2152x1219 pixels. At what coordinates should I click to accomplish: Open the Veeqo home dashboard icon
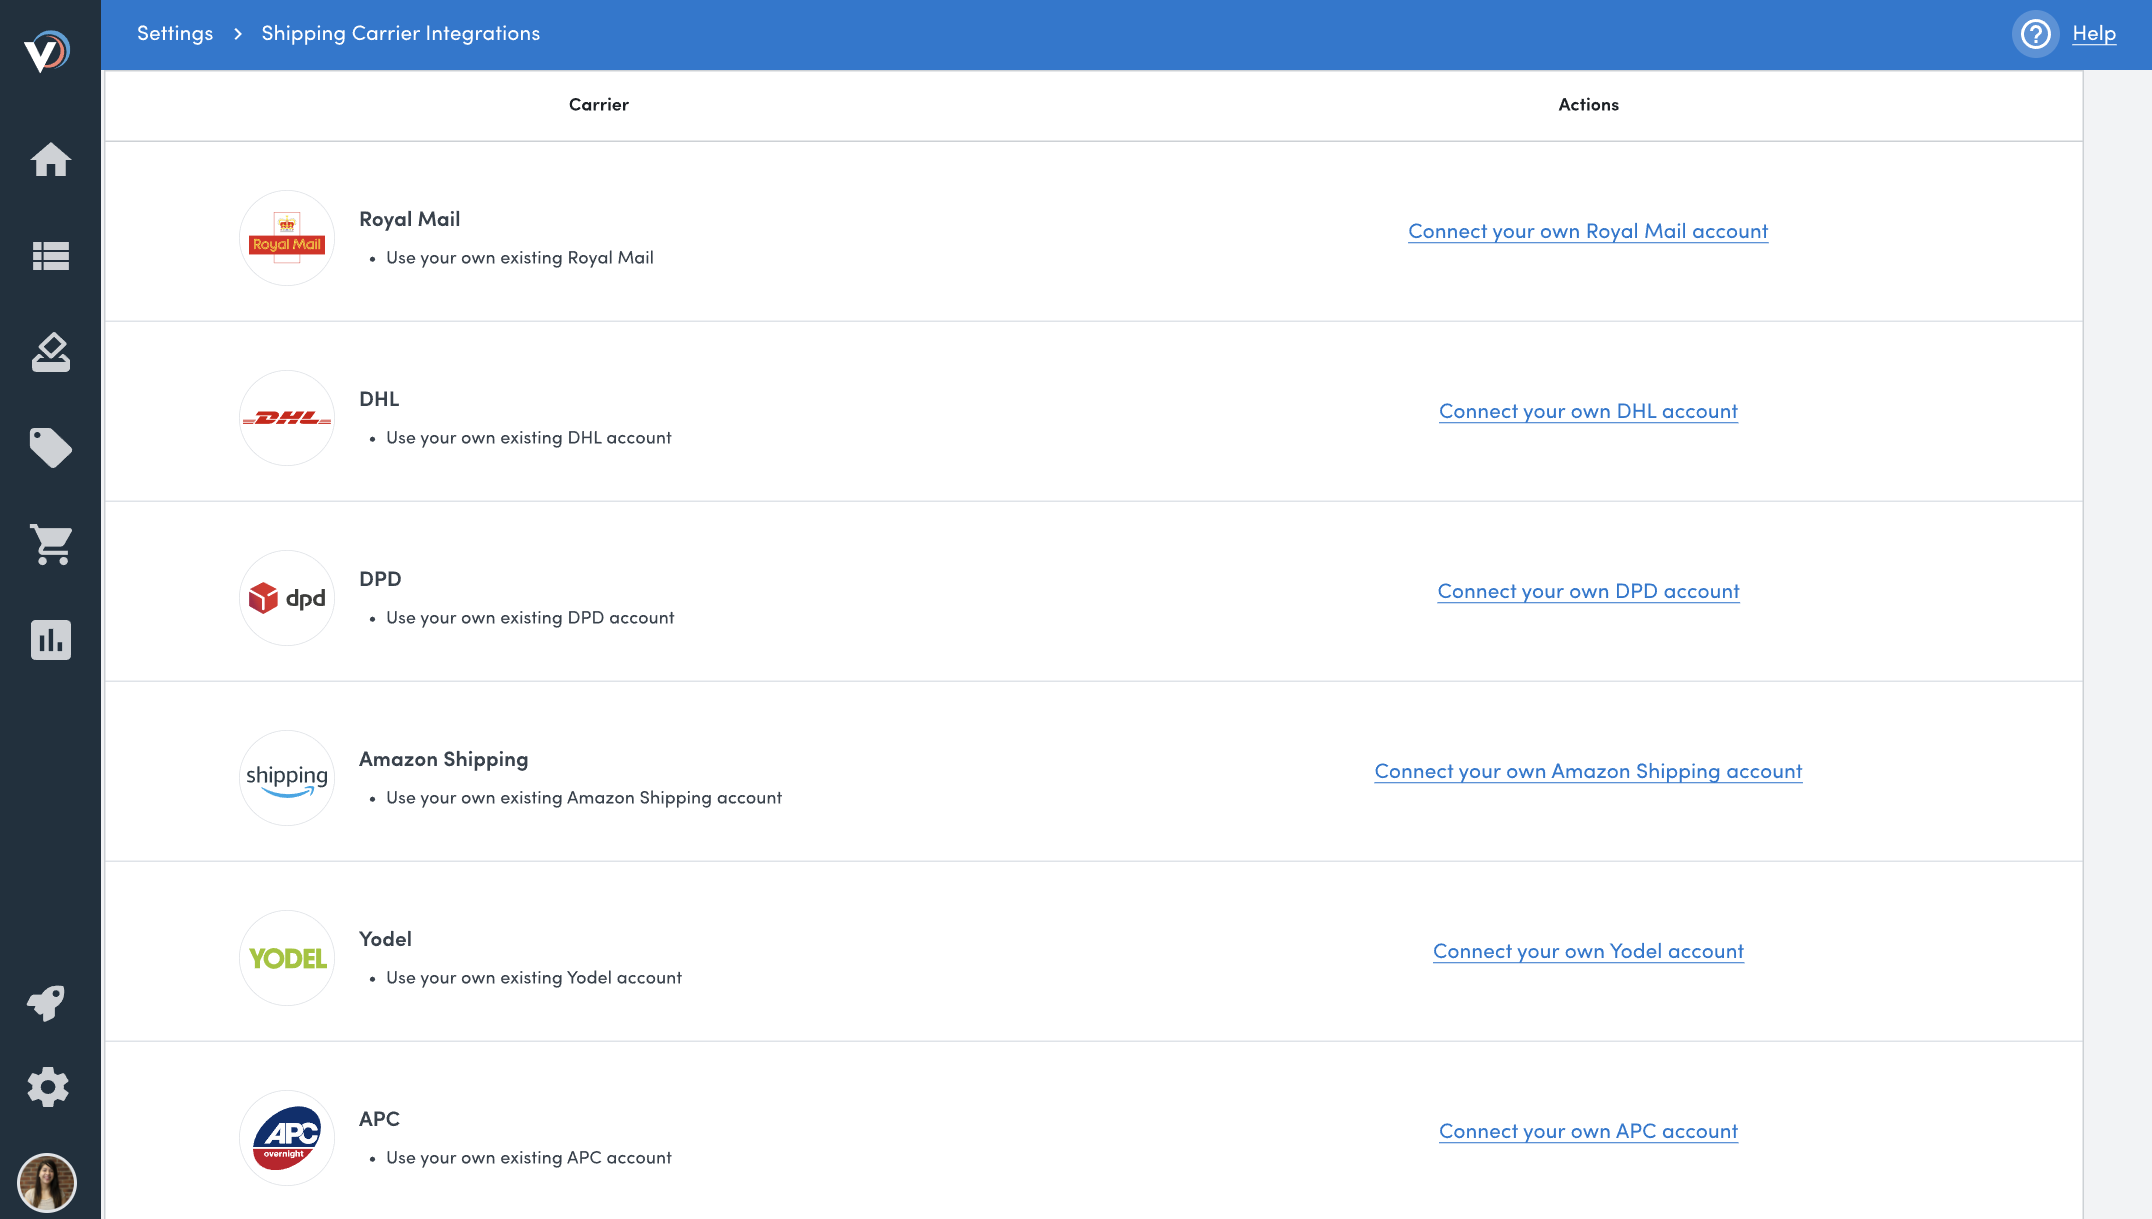pos(50,160)
